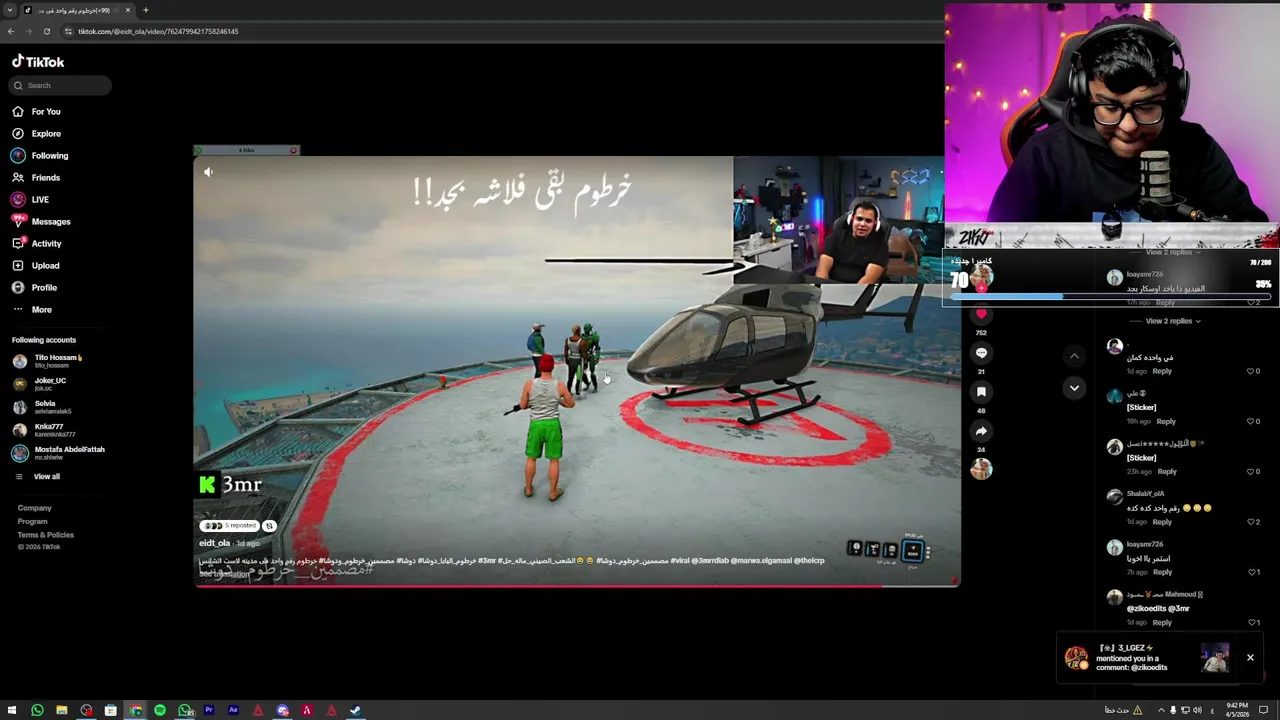Mute the video with speaker icon
Screen dimensions: 1280x720
coord(208,172)
